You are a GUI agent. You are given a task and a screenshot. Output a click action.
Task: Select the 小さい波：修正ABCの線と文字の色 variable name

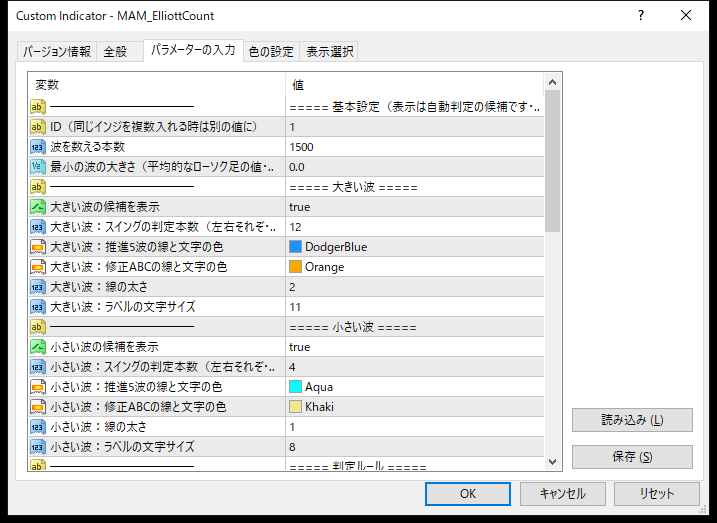coord(138,407)
